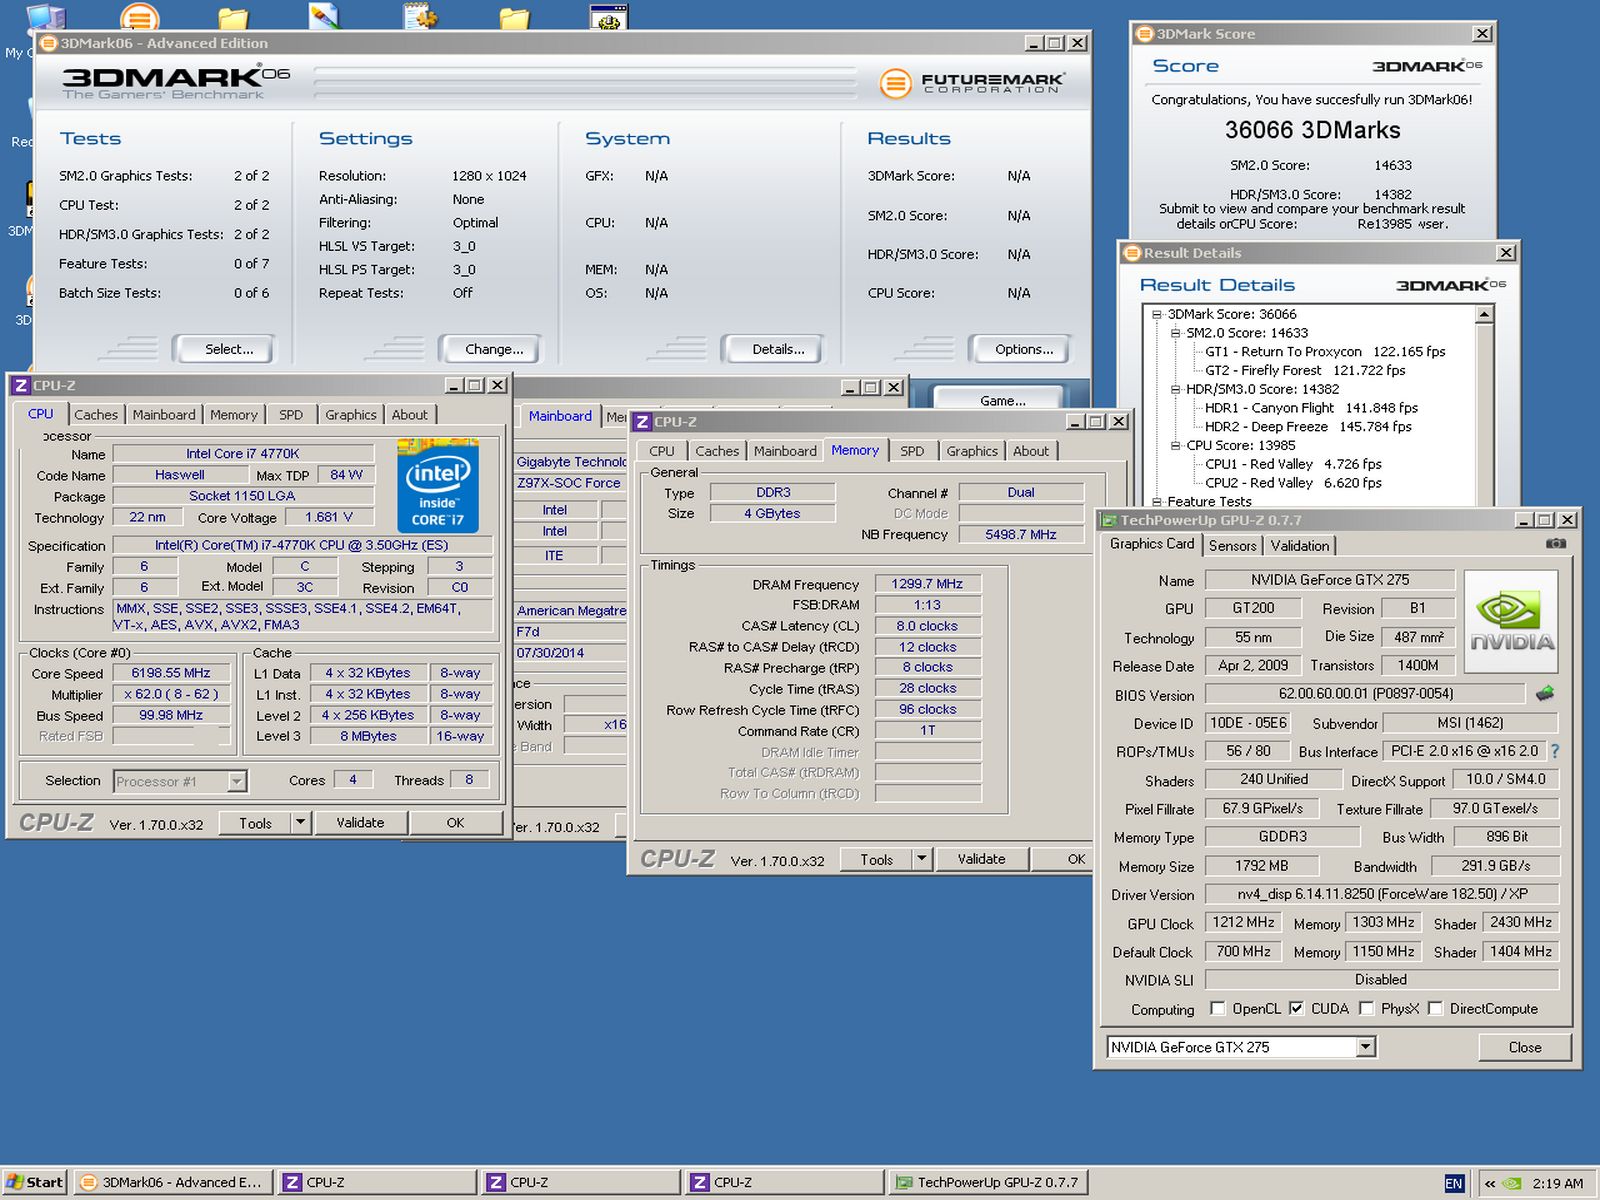Image resolution: width=1600 pixels, height=1200 pixels.
Task: Open the first folder desktop icon
Action: 232,18
